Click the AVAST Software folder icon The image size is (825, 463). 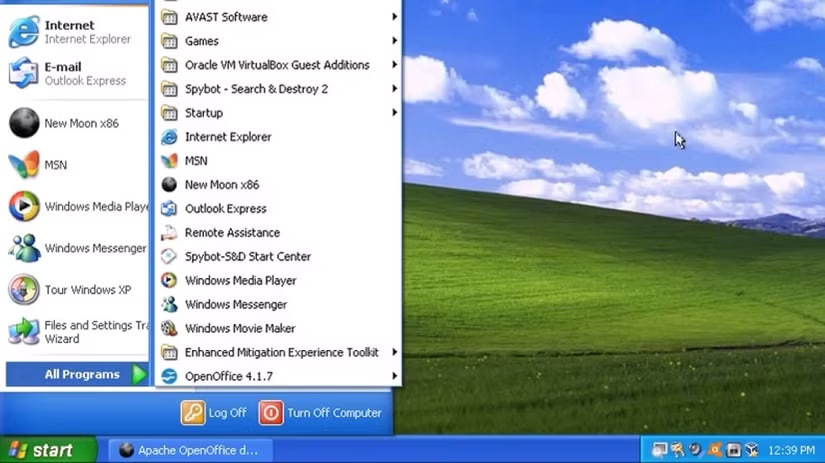coord(169,17)
